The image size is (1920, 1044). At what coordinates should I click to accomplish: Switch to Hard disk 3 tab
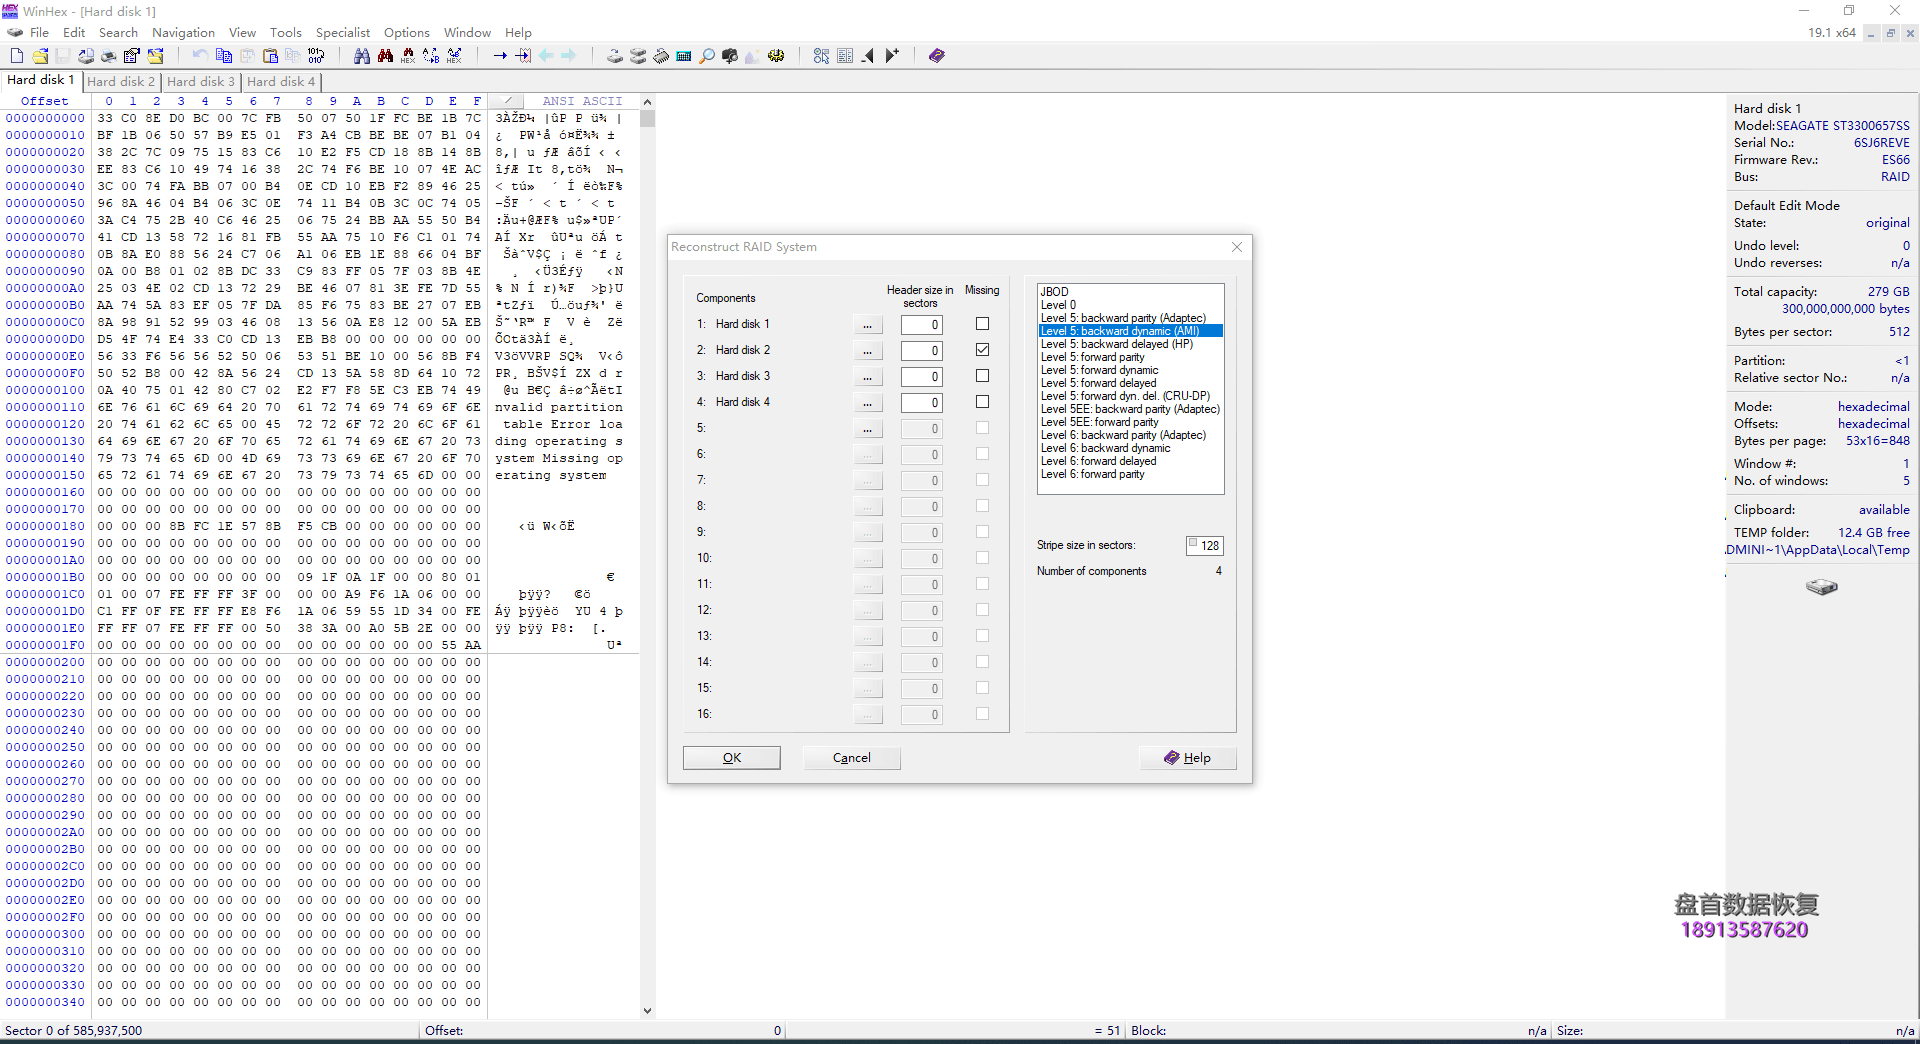201,82
